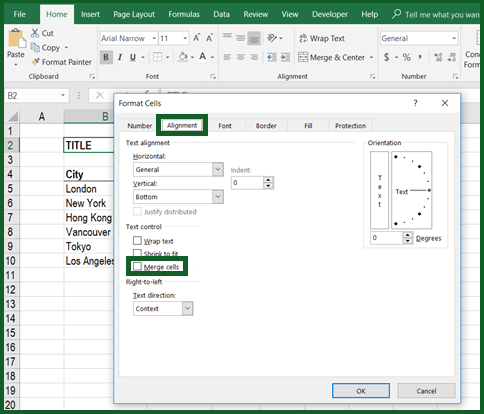Open the Insert ribbon tab

click(x=90, y=14)
